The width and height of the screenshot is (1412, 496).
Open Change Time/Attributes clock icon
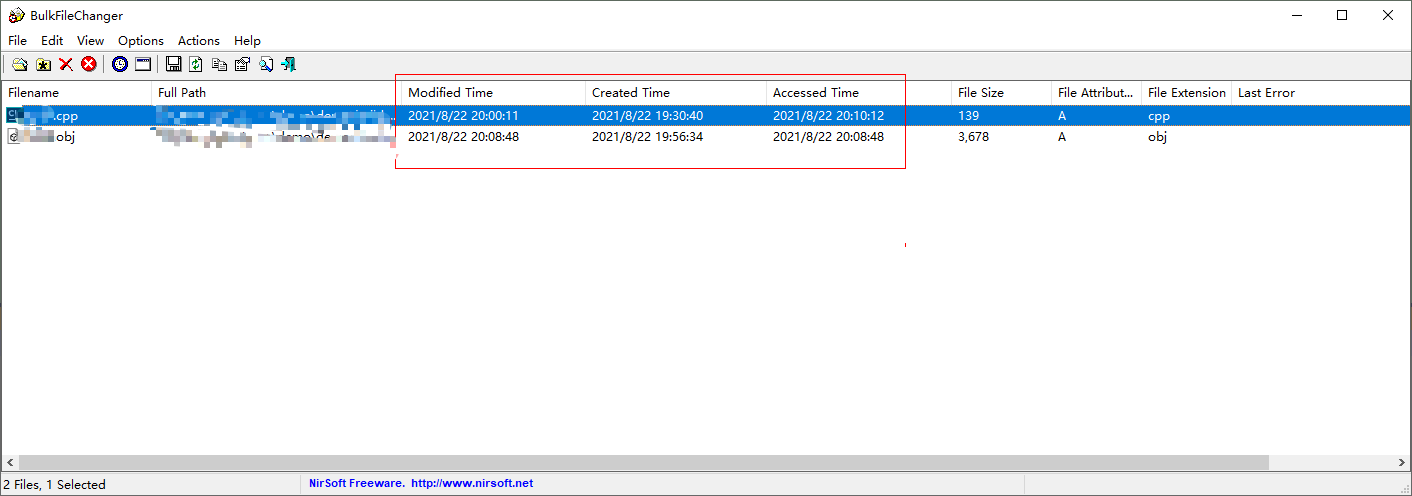coord(120,65)
